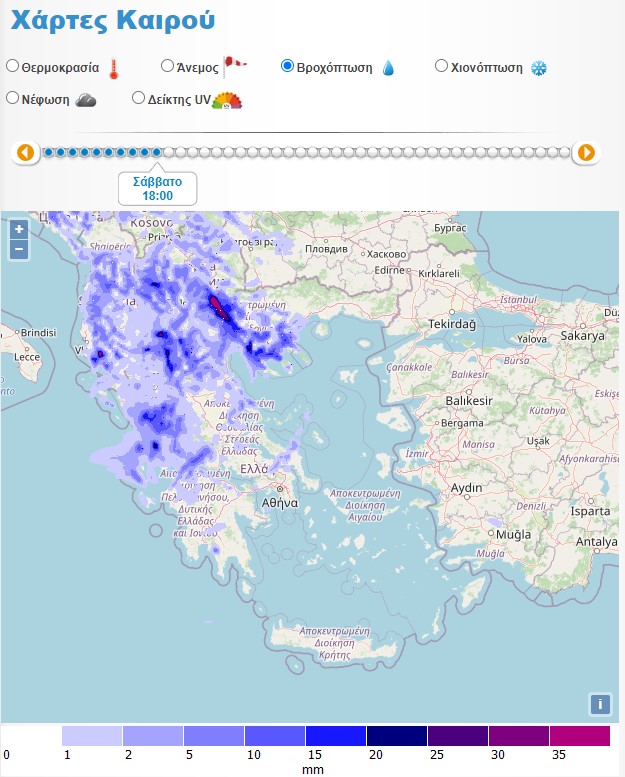
Task: Zoom out the map with minus button
Action: tap(19, 249)
